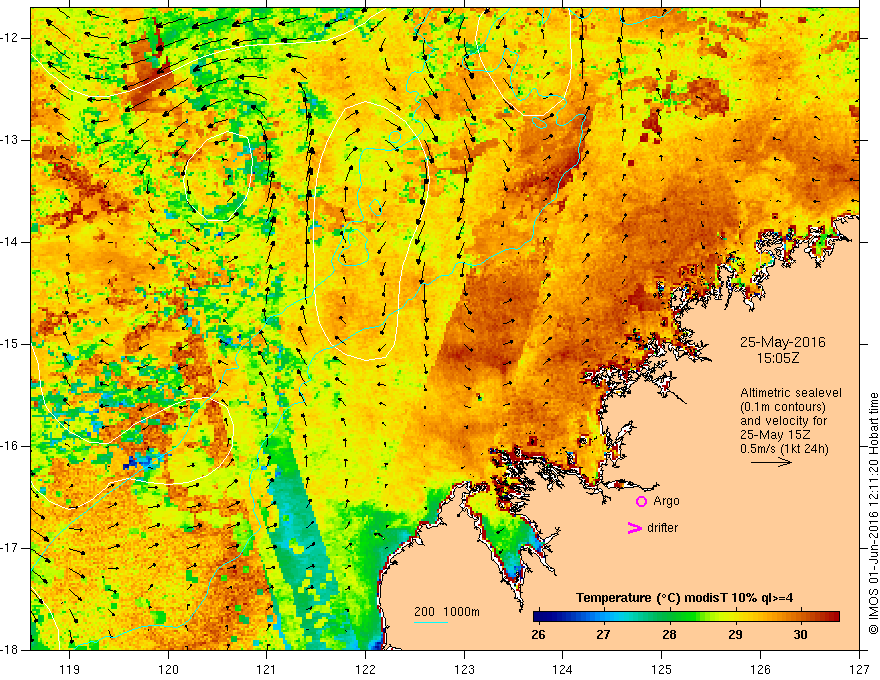
Task: Click the '15:05Z' time label
Action: point(777,358)
